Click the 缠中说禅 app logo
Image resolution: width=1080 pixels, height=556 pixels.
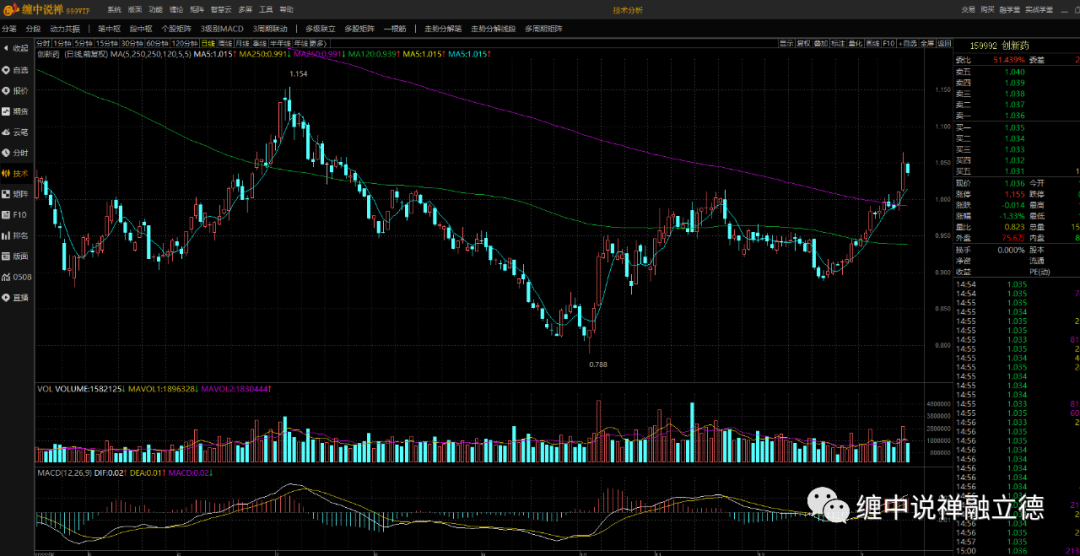45,10
